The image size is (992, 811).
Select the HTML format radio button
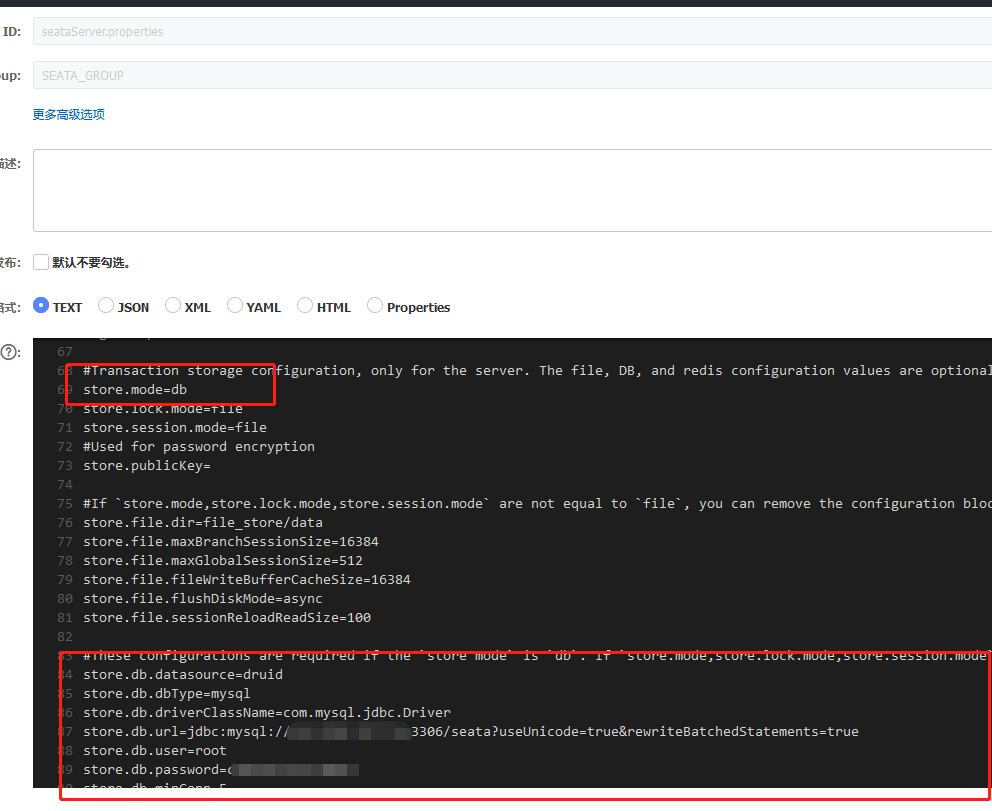click(305, 306)
